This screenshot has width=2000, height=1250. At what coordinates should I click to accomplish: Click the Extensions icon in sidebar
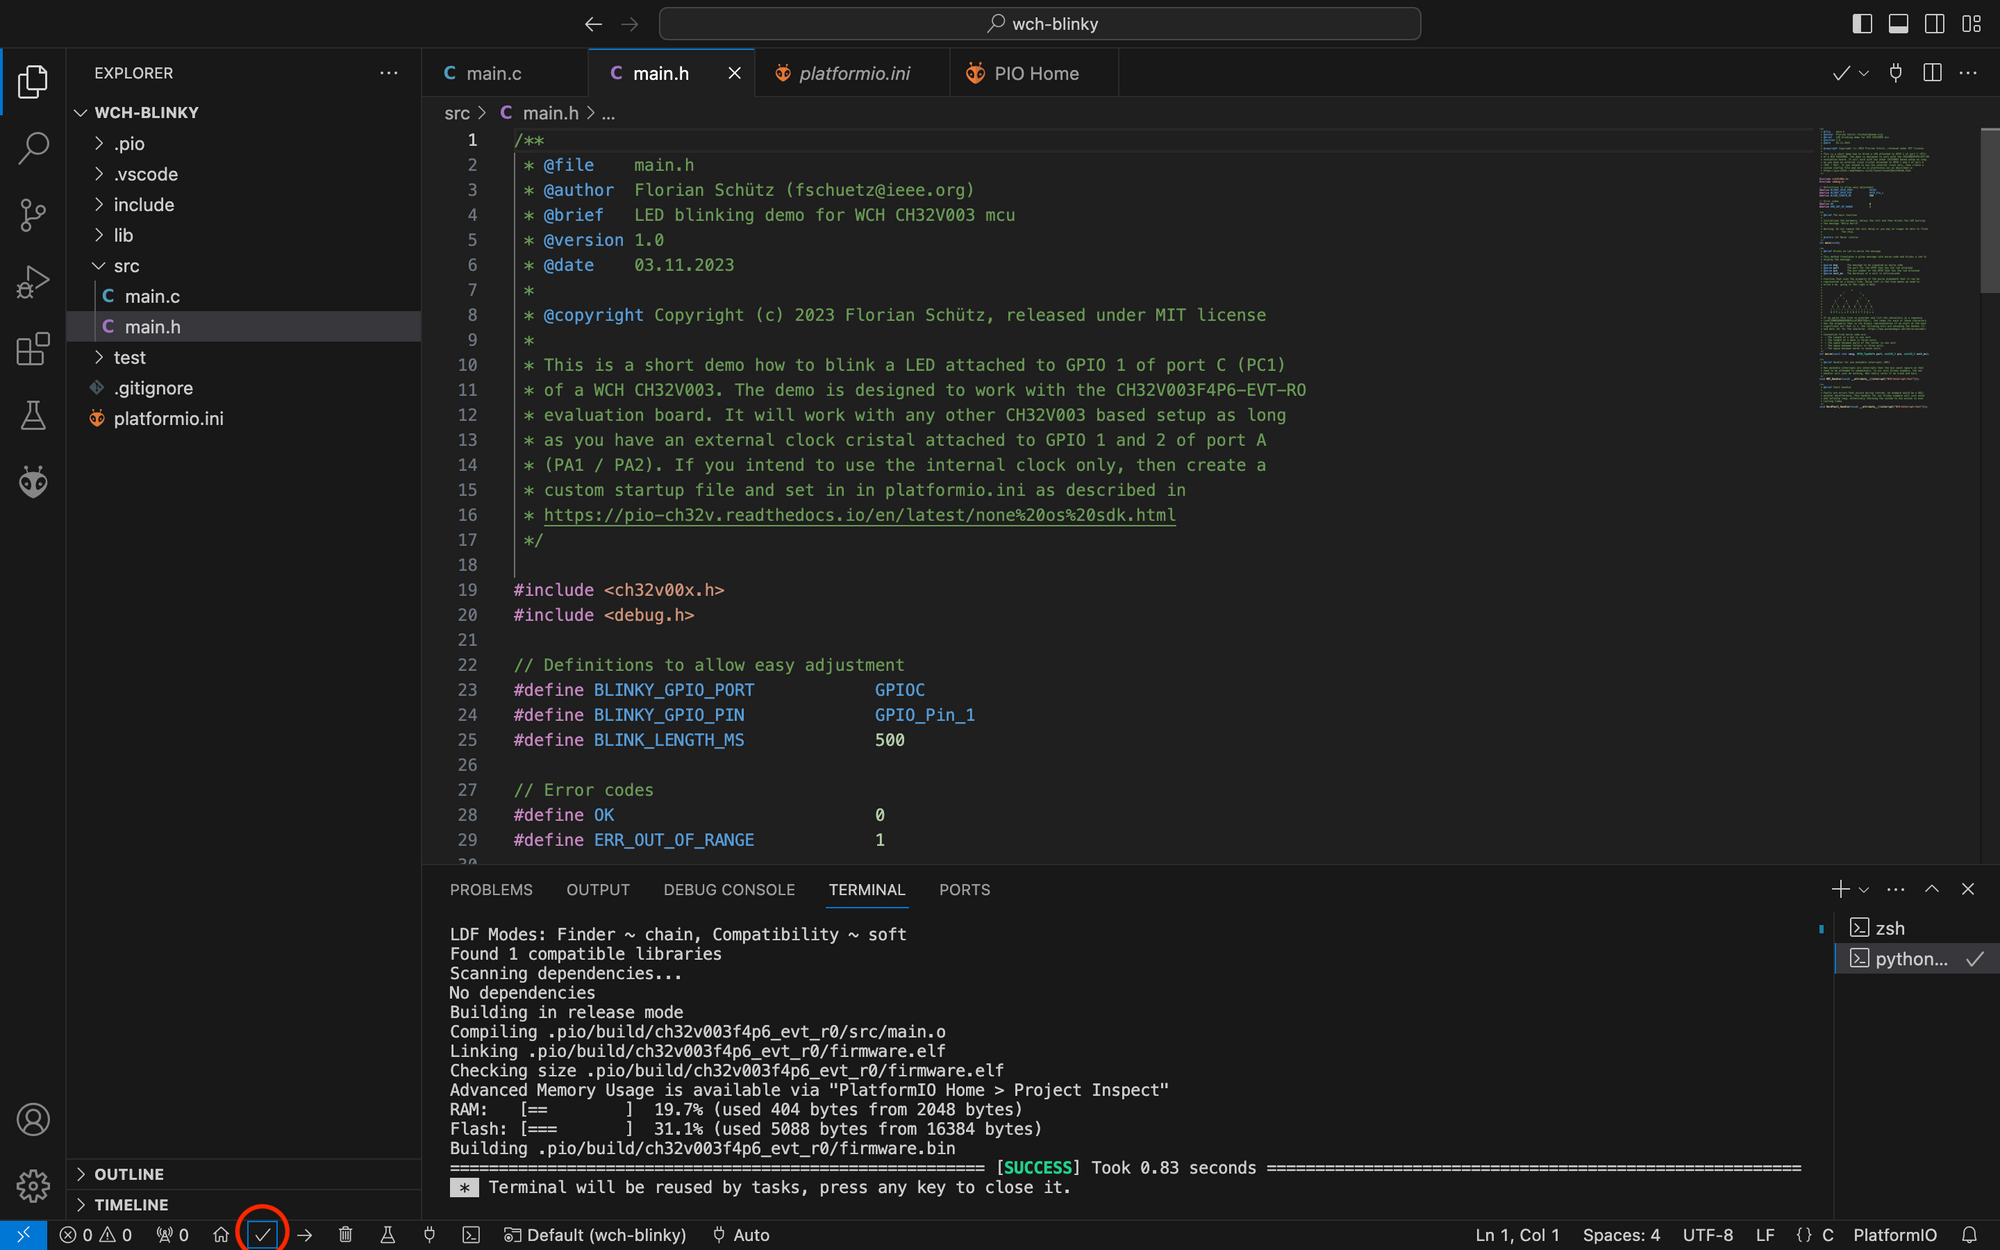(33, 351)
